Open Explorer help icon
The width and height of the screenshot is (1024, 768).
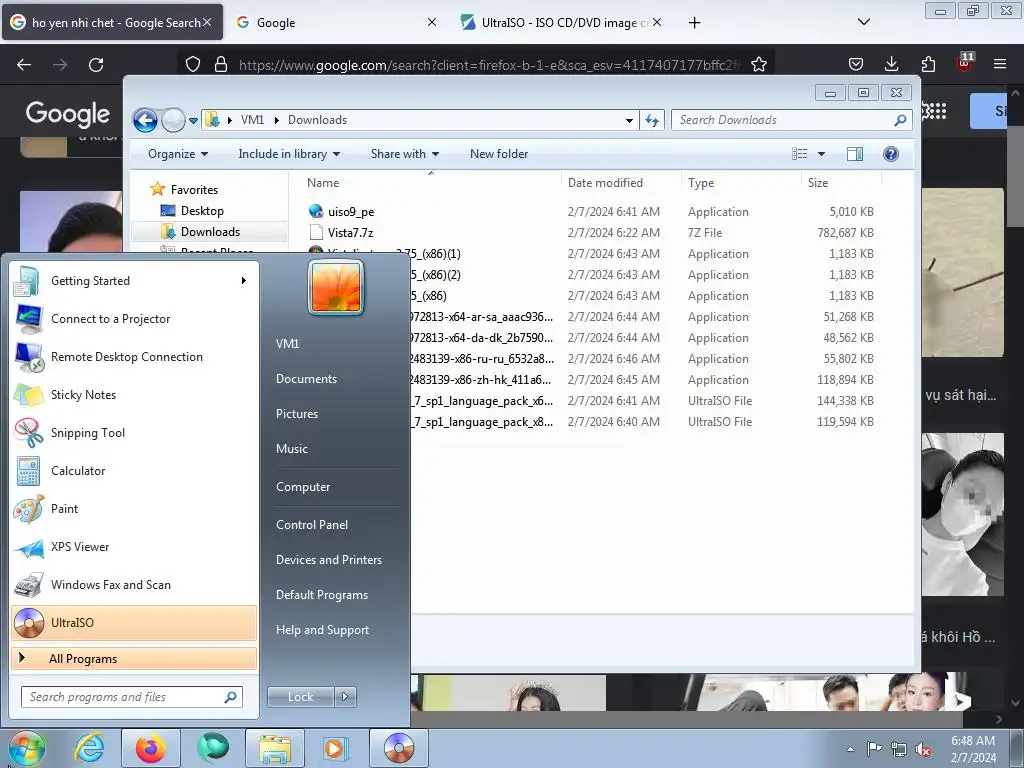[891, 154]
